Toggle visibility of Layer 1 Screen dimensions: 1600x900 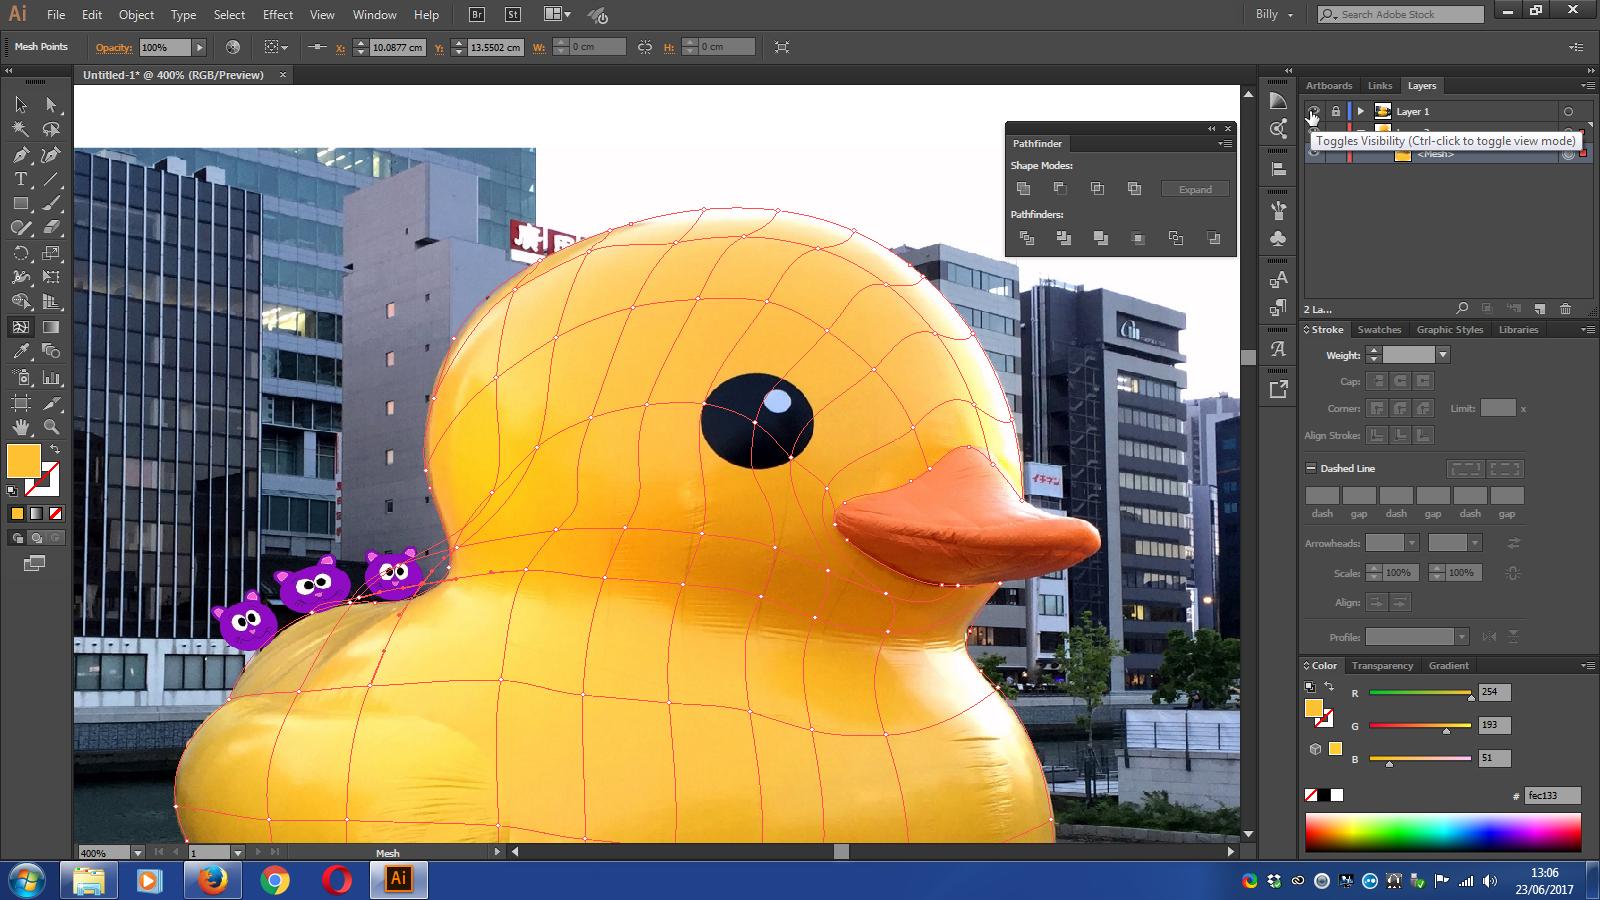pos(1313,111)
